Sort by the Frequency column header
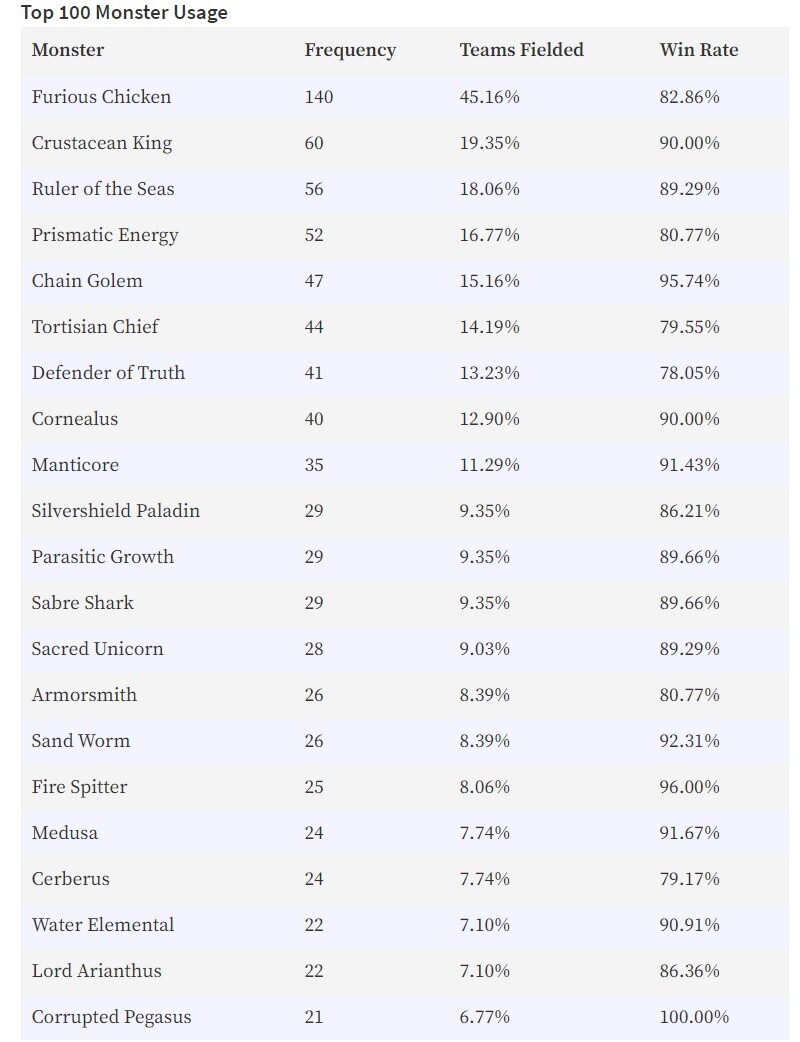This screenshot has height=1042, width=800. [350, 51]
